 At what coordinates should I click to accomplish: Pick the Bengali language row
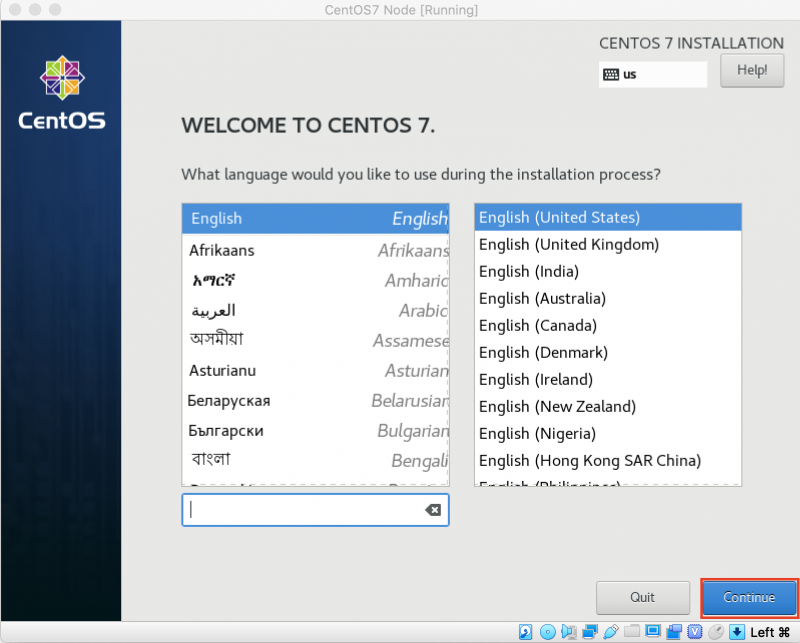[315, 461]
